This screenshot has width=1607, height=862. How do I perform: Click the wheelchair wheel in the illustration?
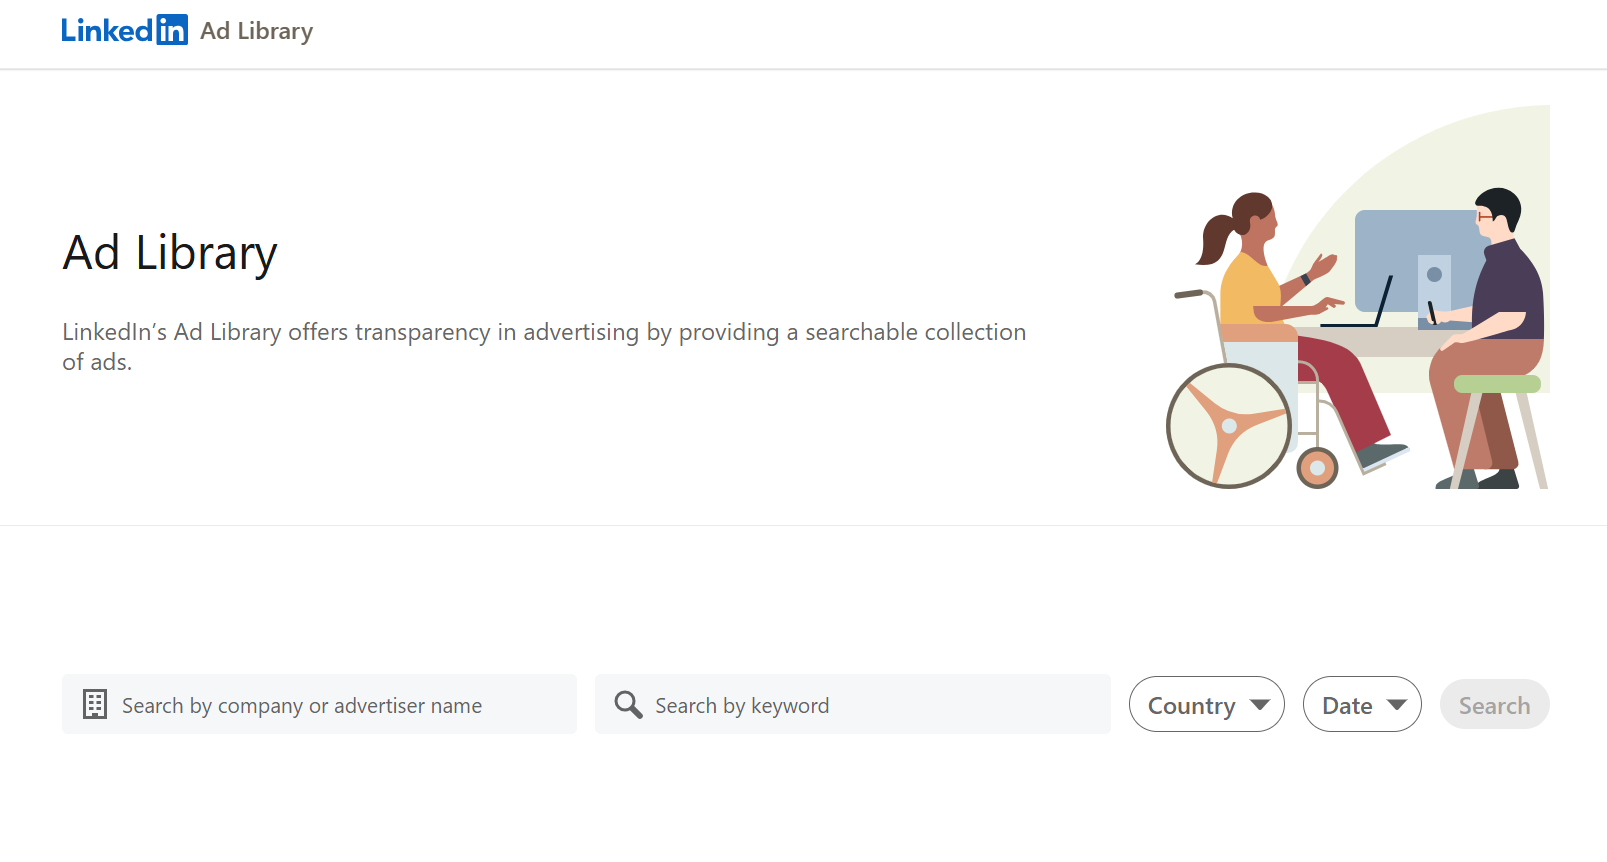tap(1229, 426)
